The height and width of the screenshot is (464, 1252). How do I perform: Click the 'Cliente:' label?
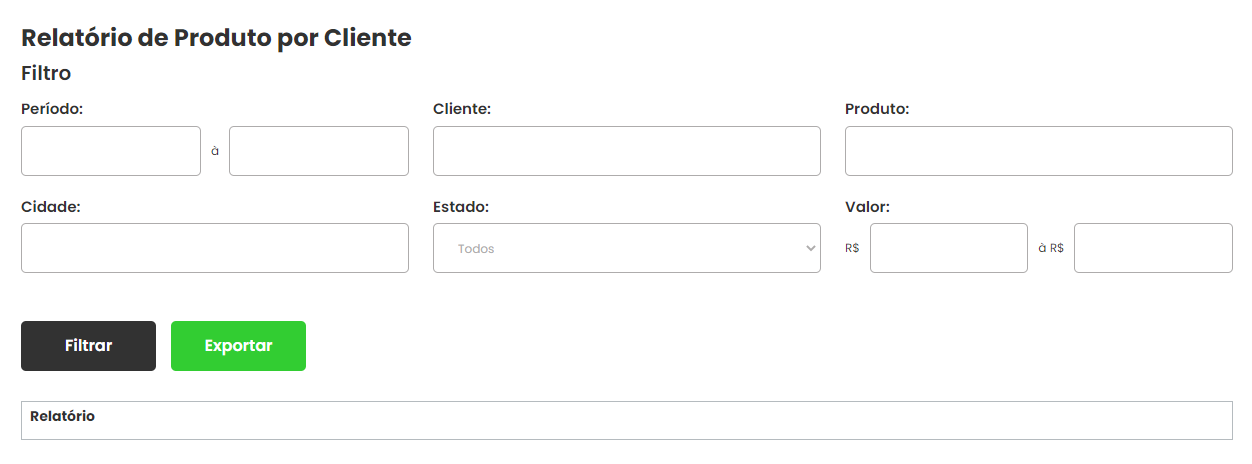click(x=462, y=109)
